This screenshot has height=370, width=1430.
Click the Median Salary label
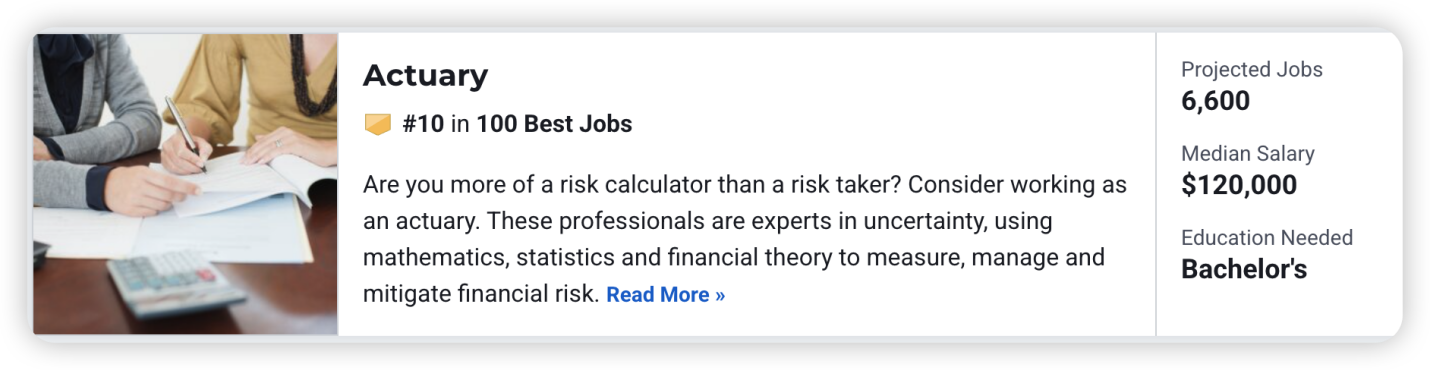pyautogui.click(x=1248, y=154)
